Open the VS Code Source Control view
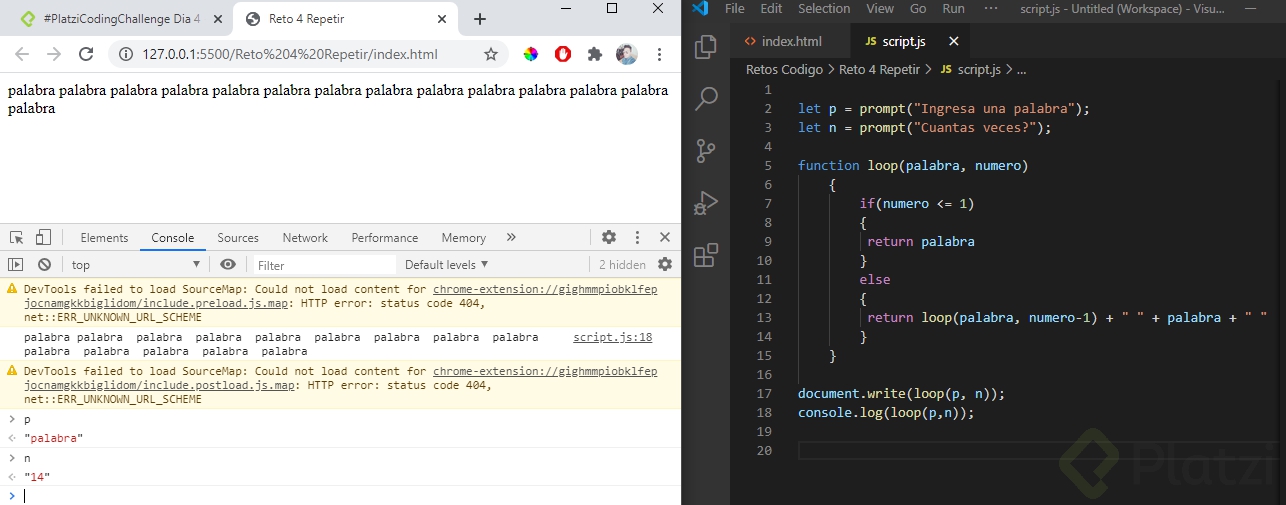The image size is (1286, 505). pyautogui.click(x=706, y=150)
